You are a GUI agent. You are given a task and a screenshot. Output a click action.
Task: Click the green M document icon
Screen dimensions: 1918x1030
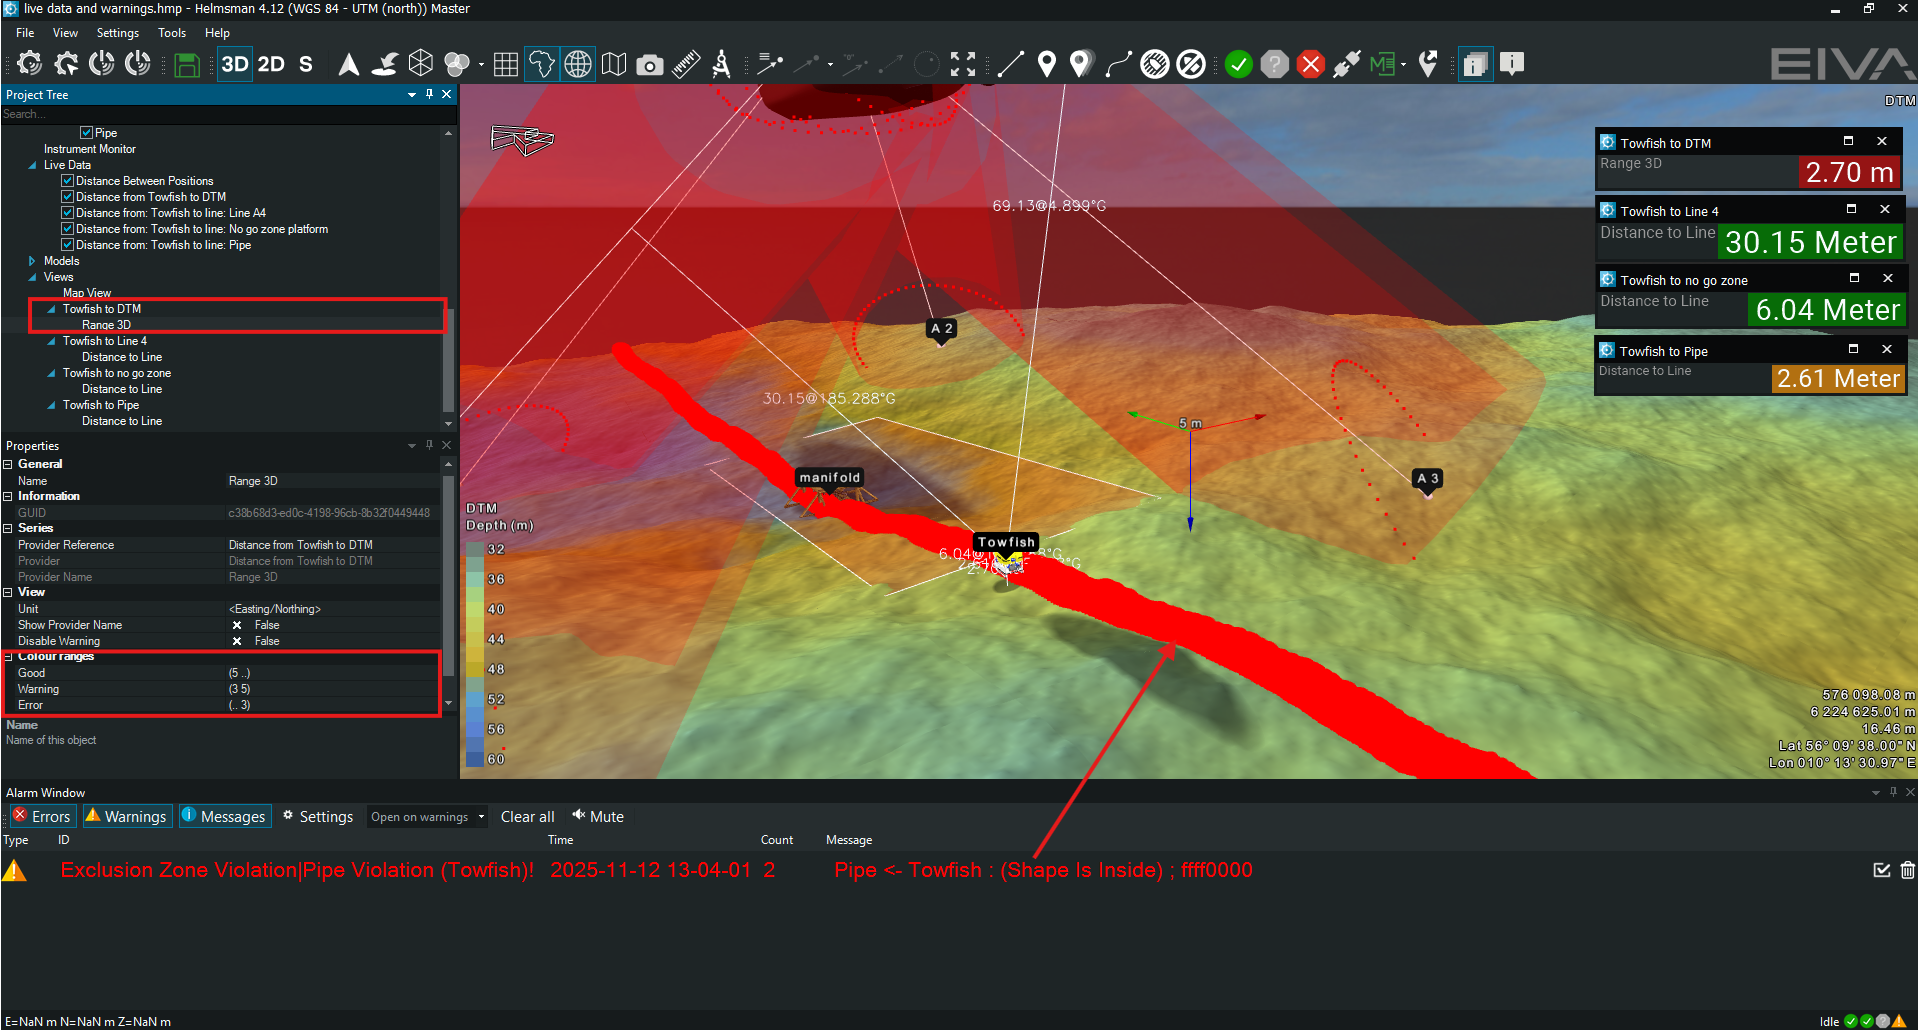[x=1382, y=65]
